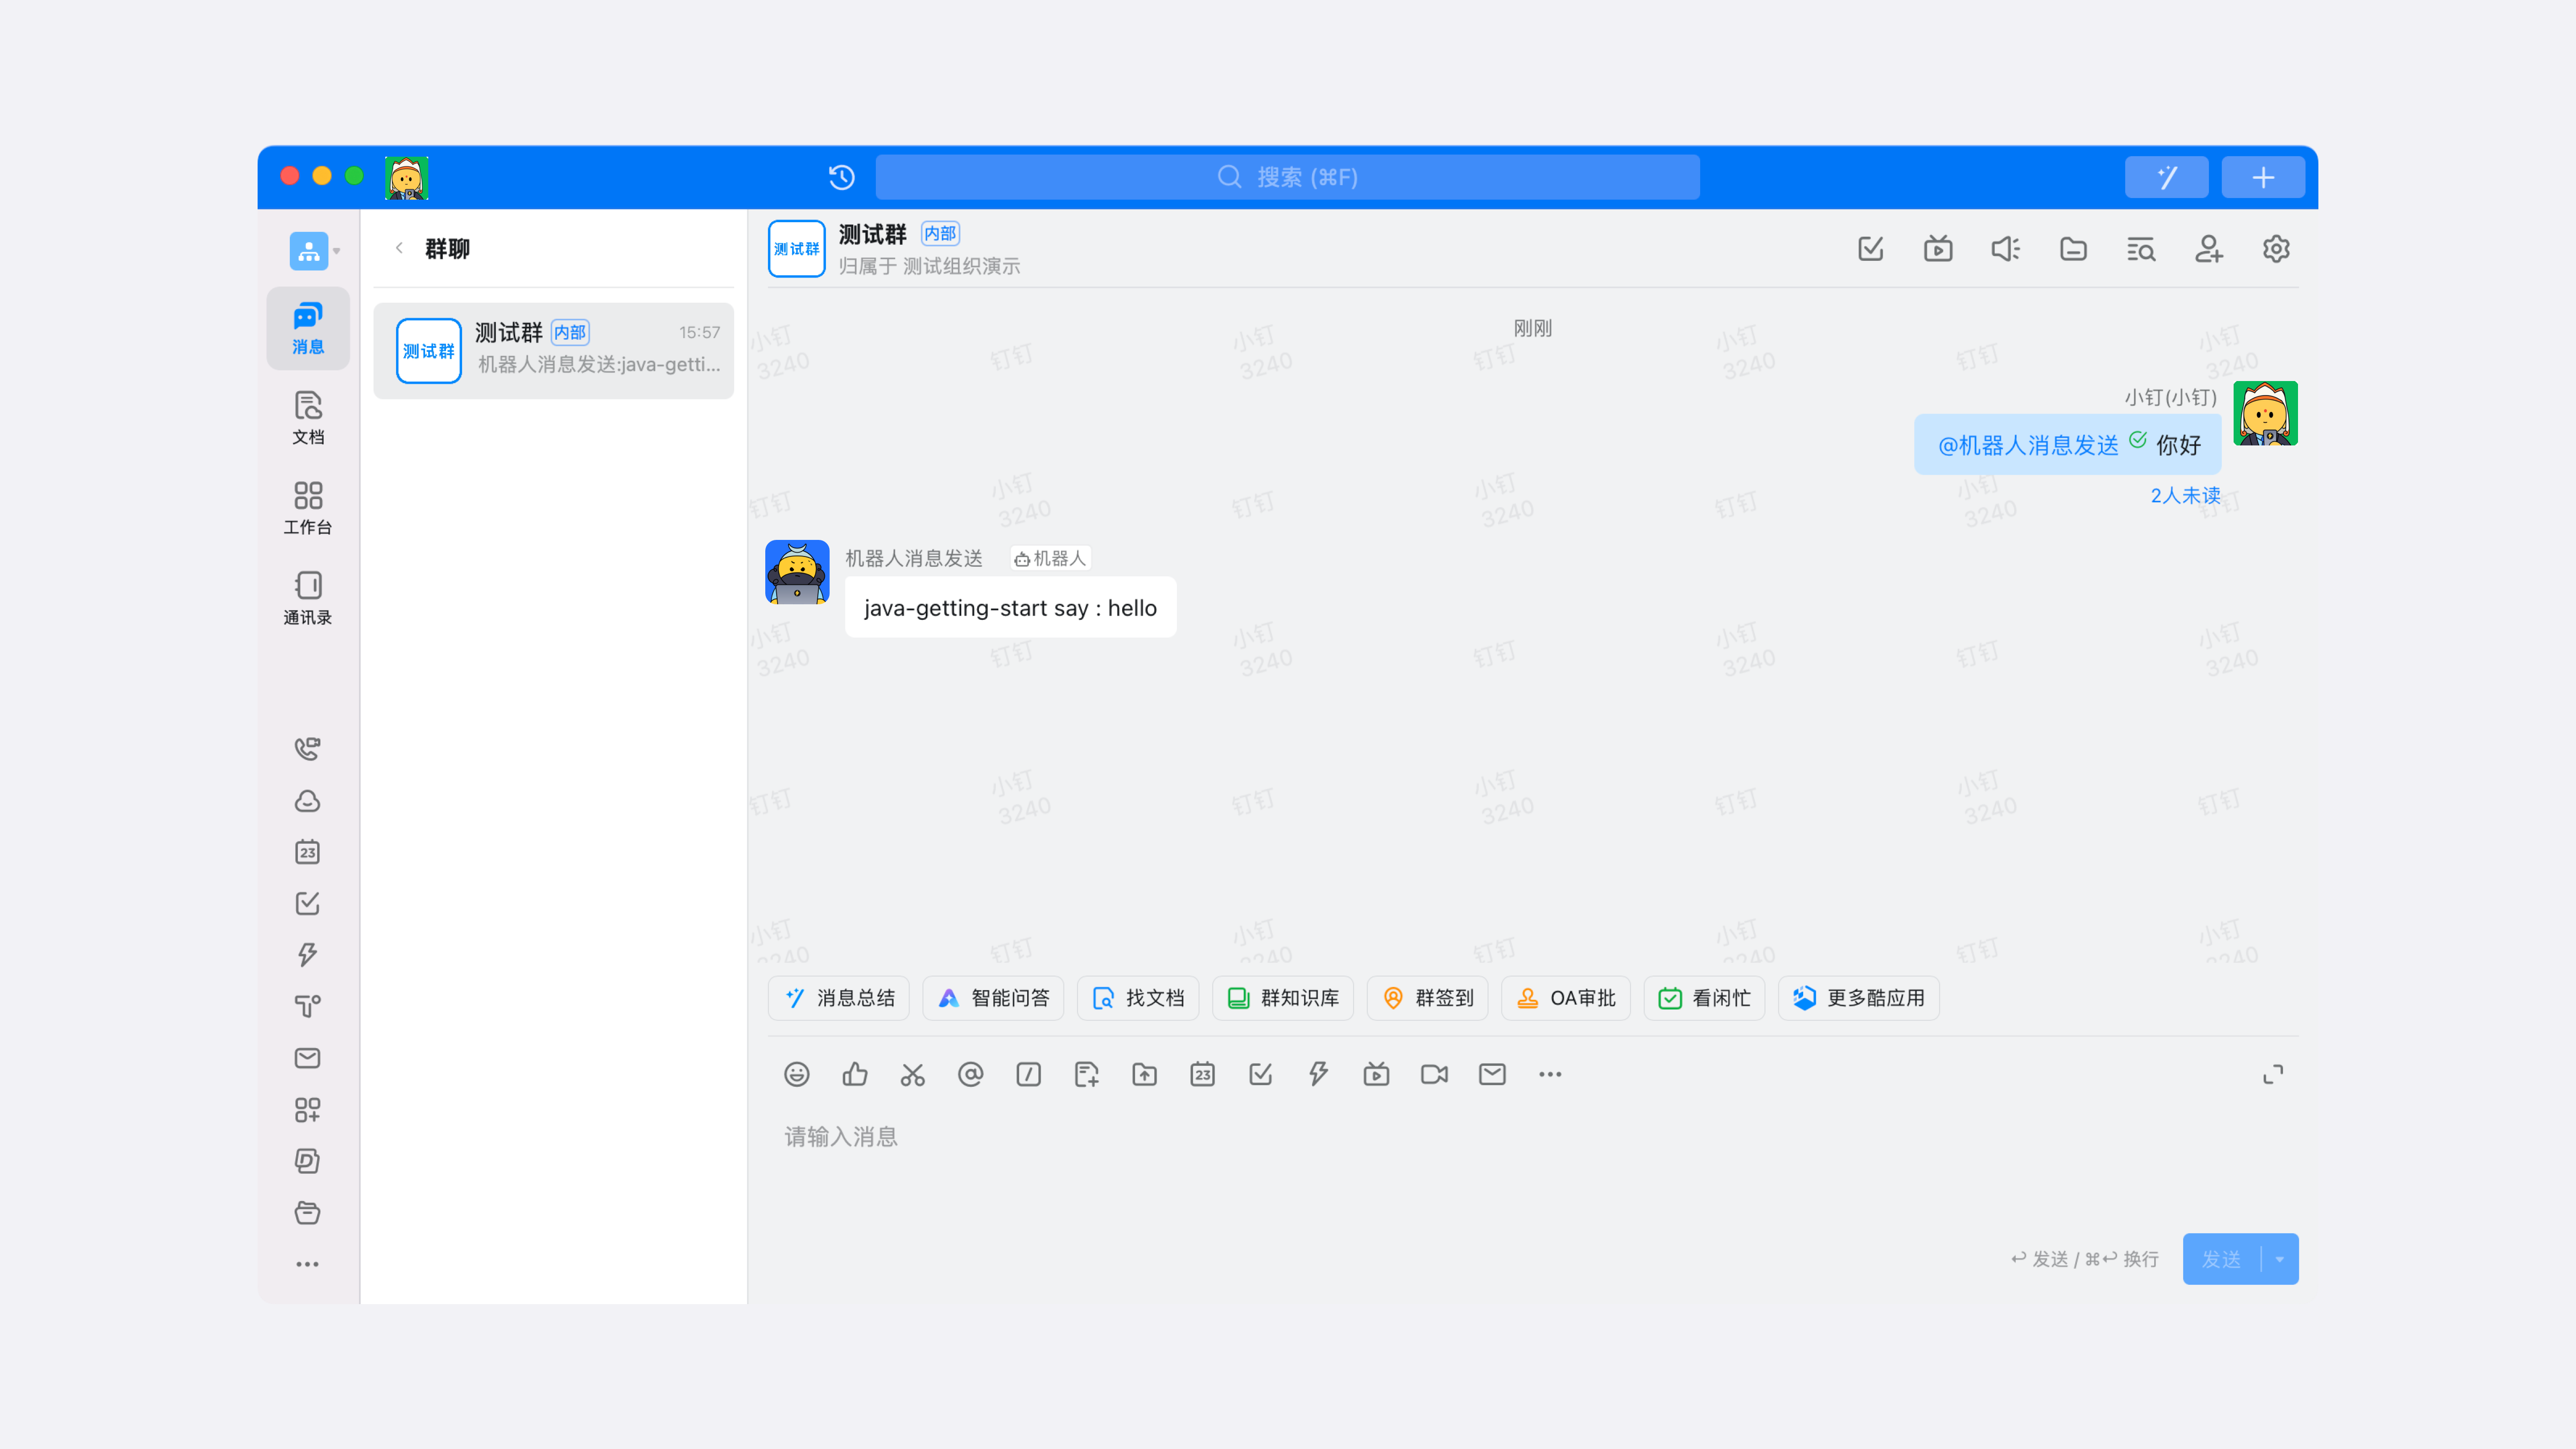Open the group announcement speaker icon
Screen dimensions: 2576x1449
[2005, 249]
